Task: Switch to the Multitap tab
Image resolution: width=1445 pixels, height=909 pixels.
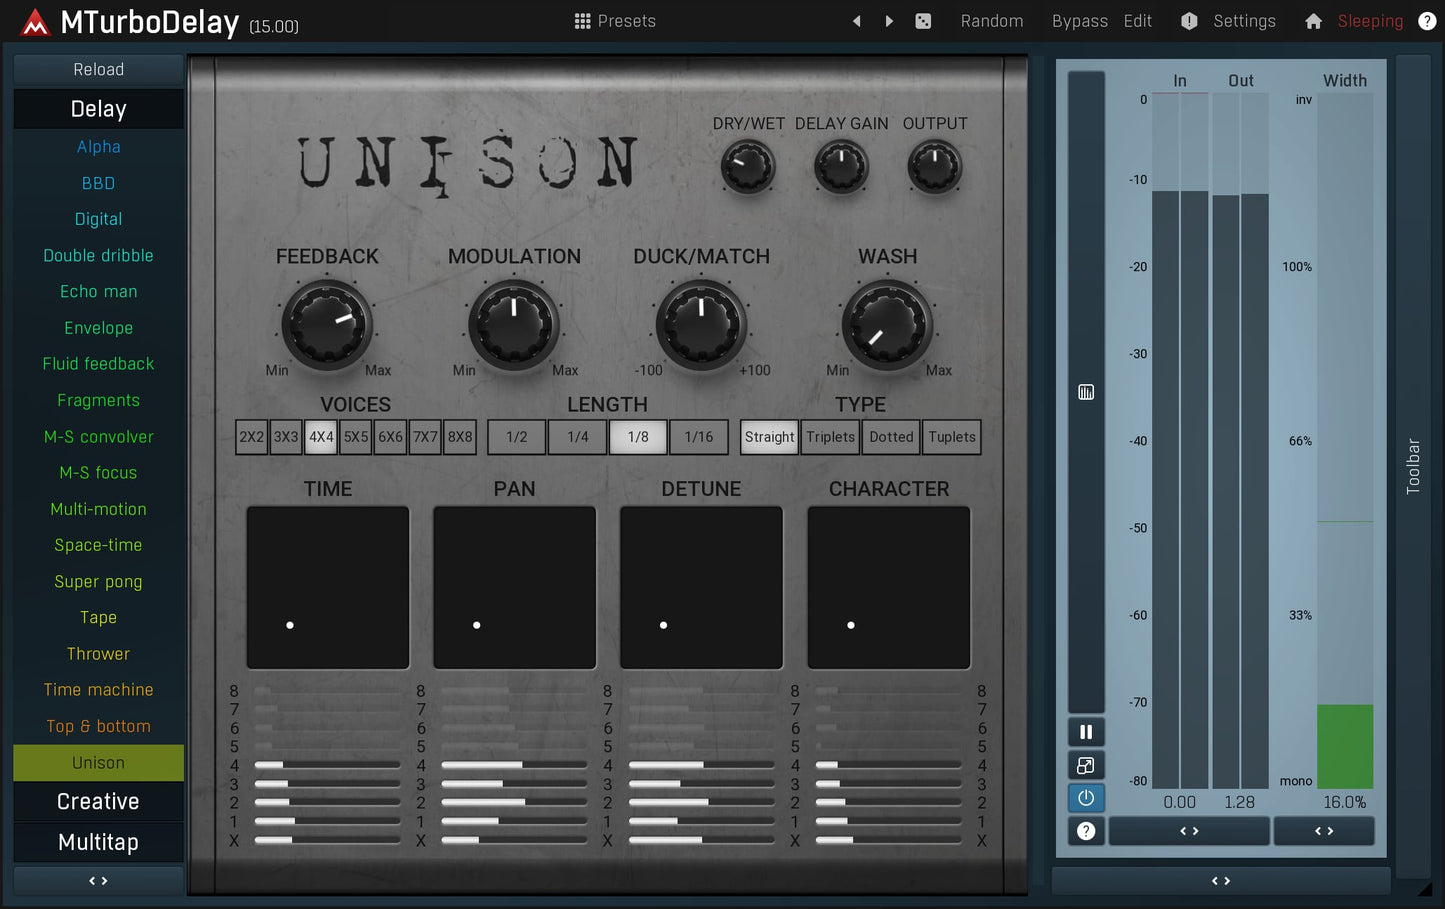Action: [x=97, y=842]
